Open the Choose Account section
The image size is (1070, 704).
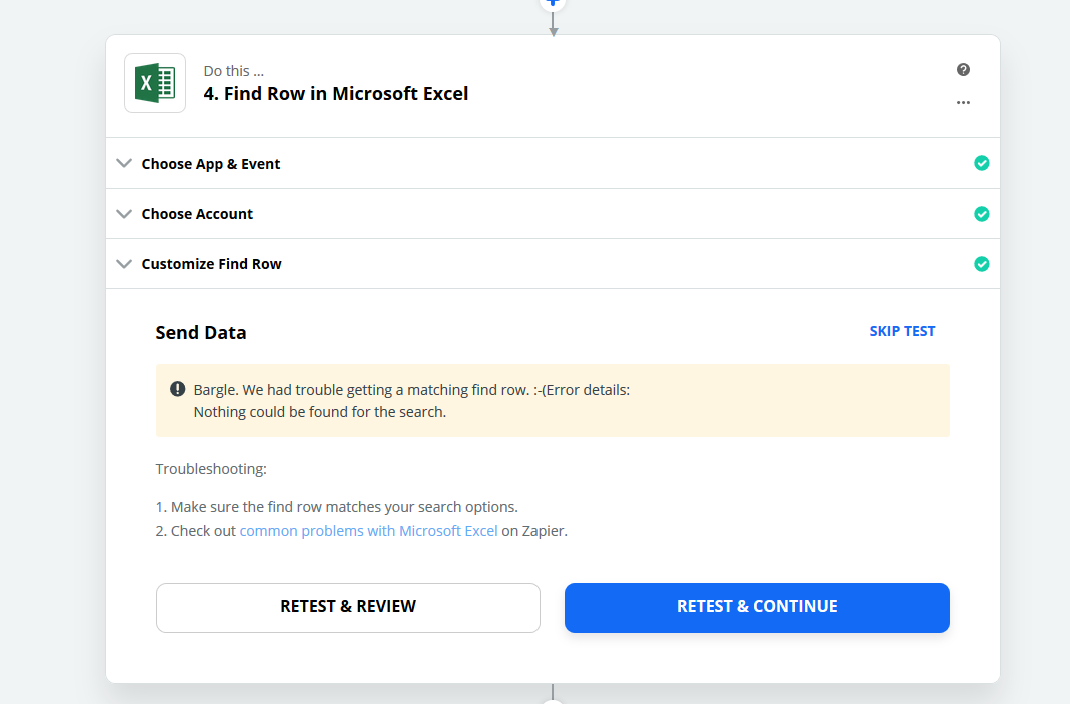(553, 214)
